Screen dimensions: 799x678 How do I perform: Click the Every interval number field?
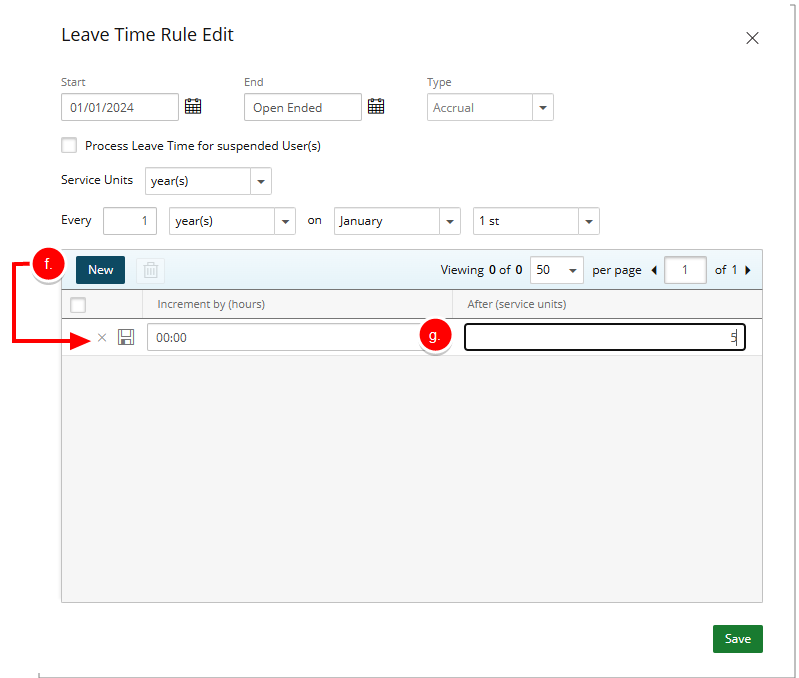click(129, 221)
